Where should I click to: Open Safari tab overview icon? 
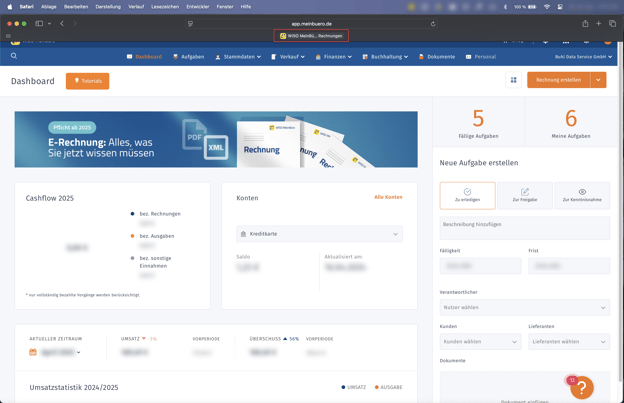tap(612, 23)
